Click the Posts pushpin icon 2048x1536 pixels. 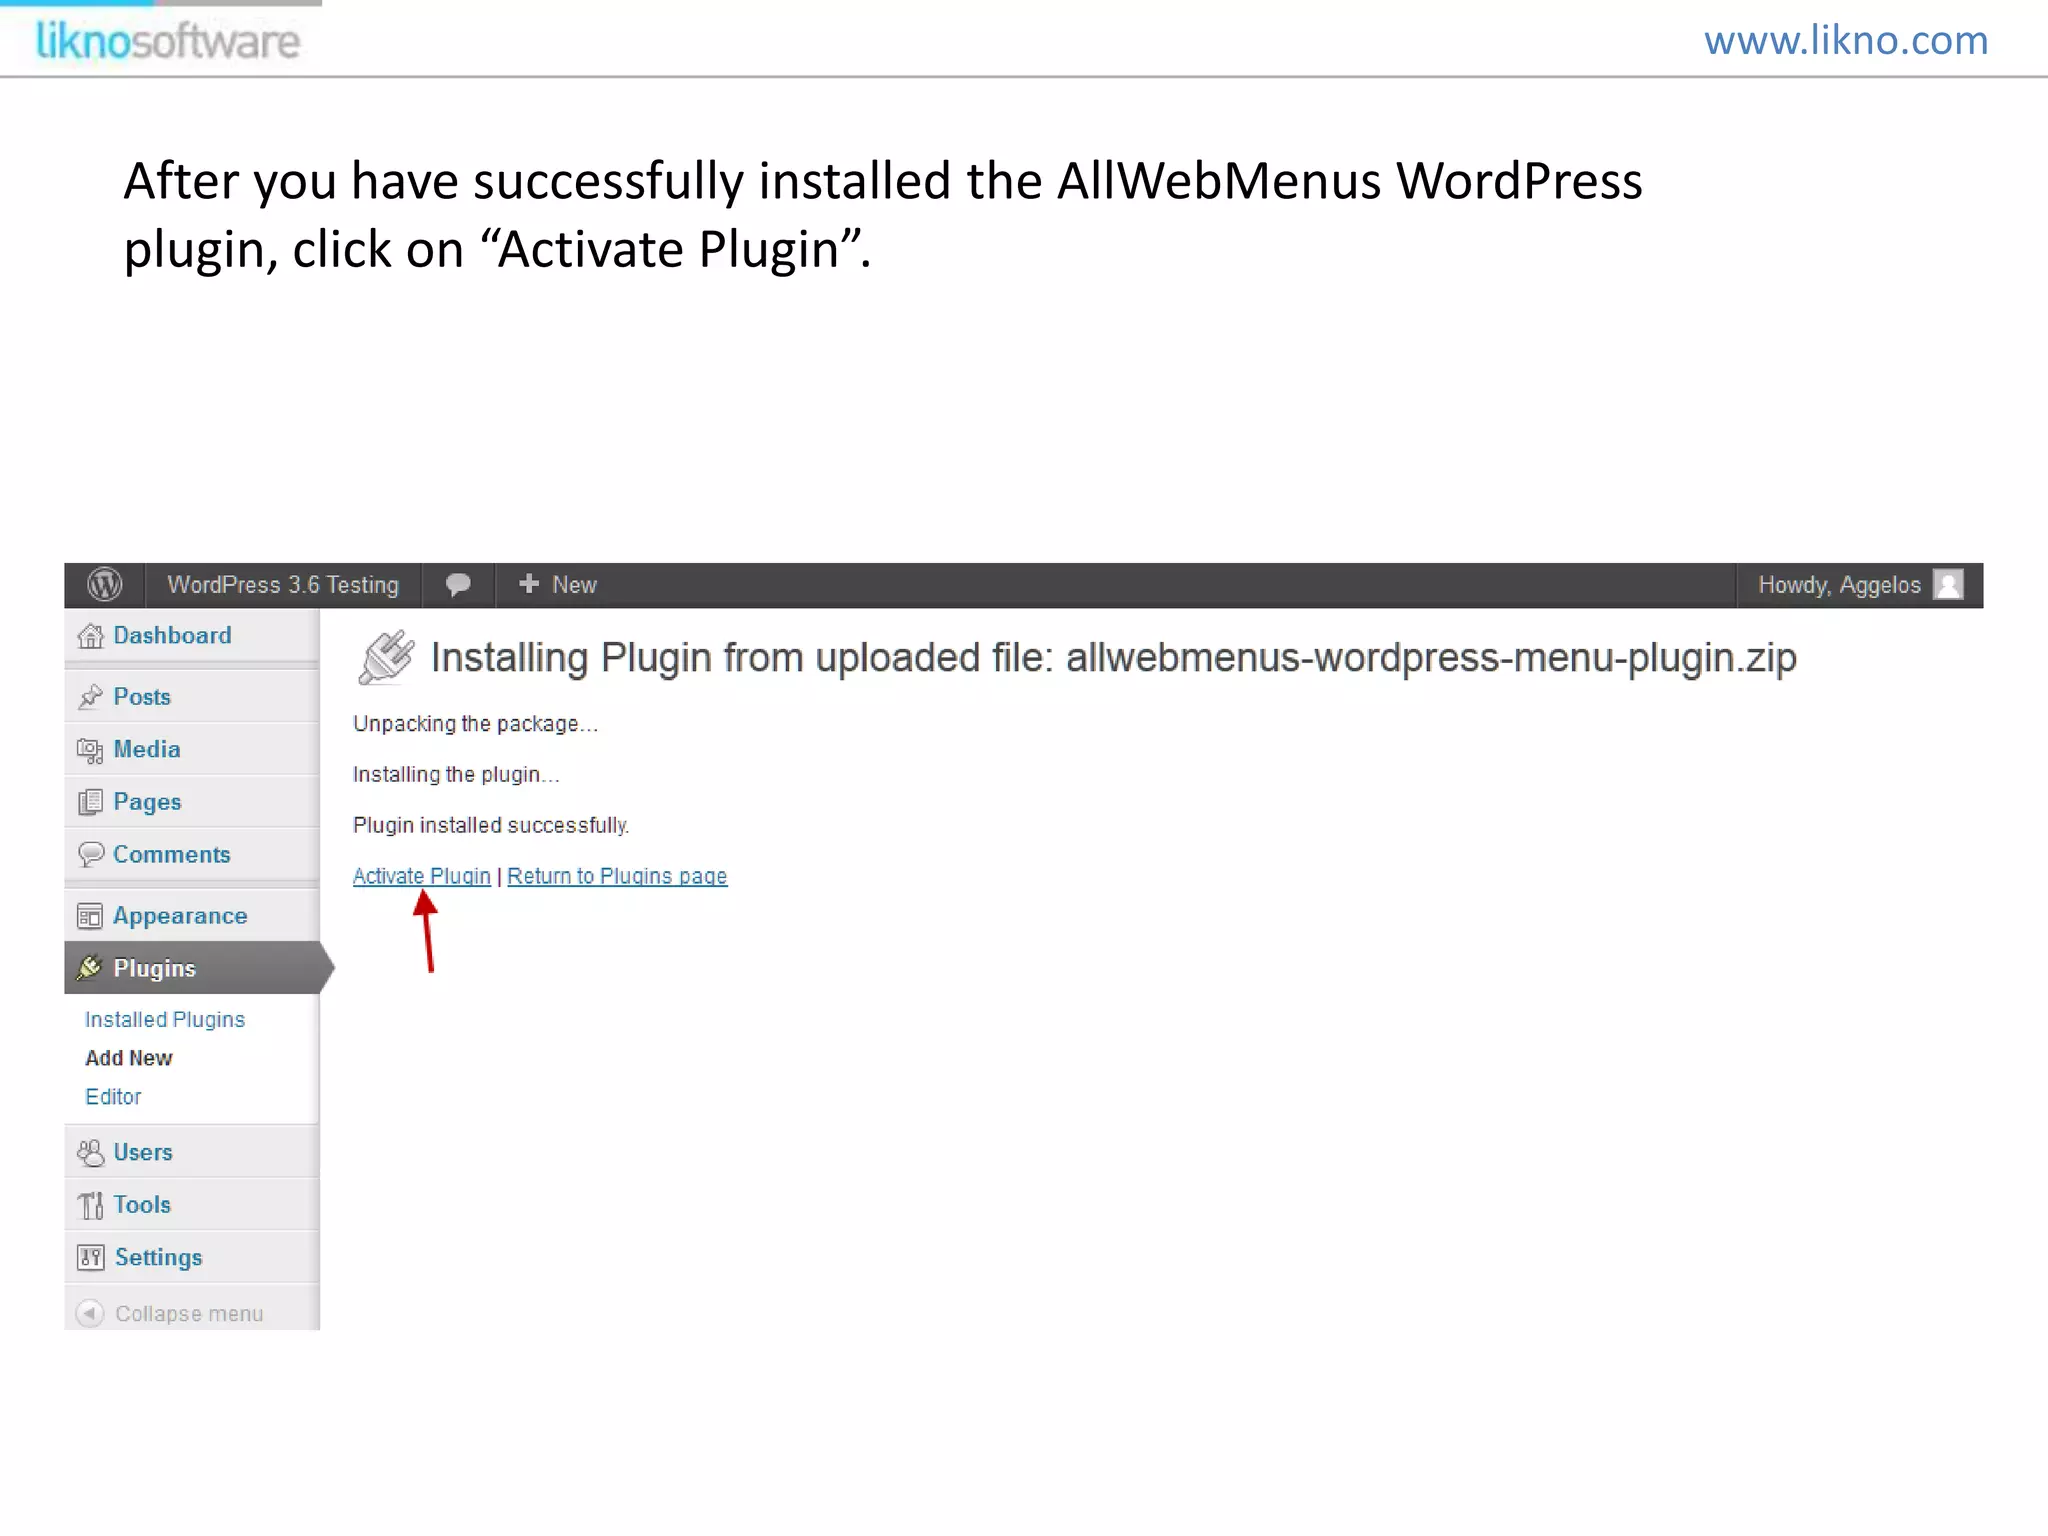pyautogui.click(x=91, y=697)
